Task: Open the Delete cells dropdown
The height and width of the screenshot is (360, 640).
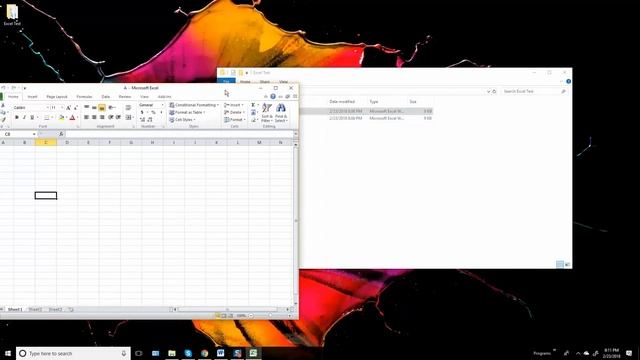Action: coord(234,112)
